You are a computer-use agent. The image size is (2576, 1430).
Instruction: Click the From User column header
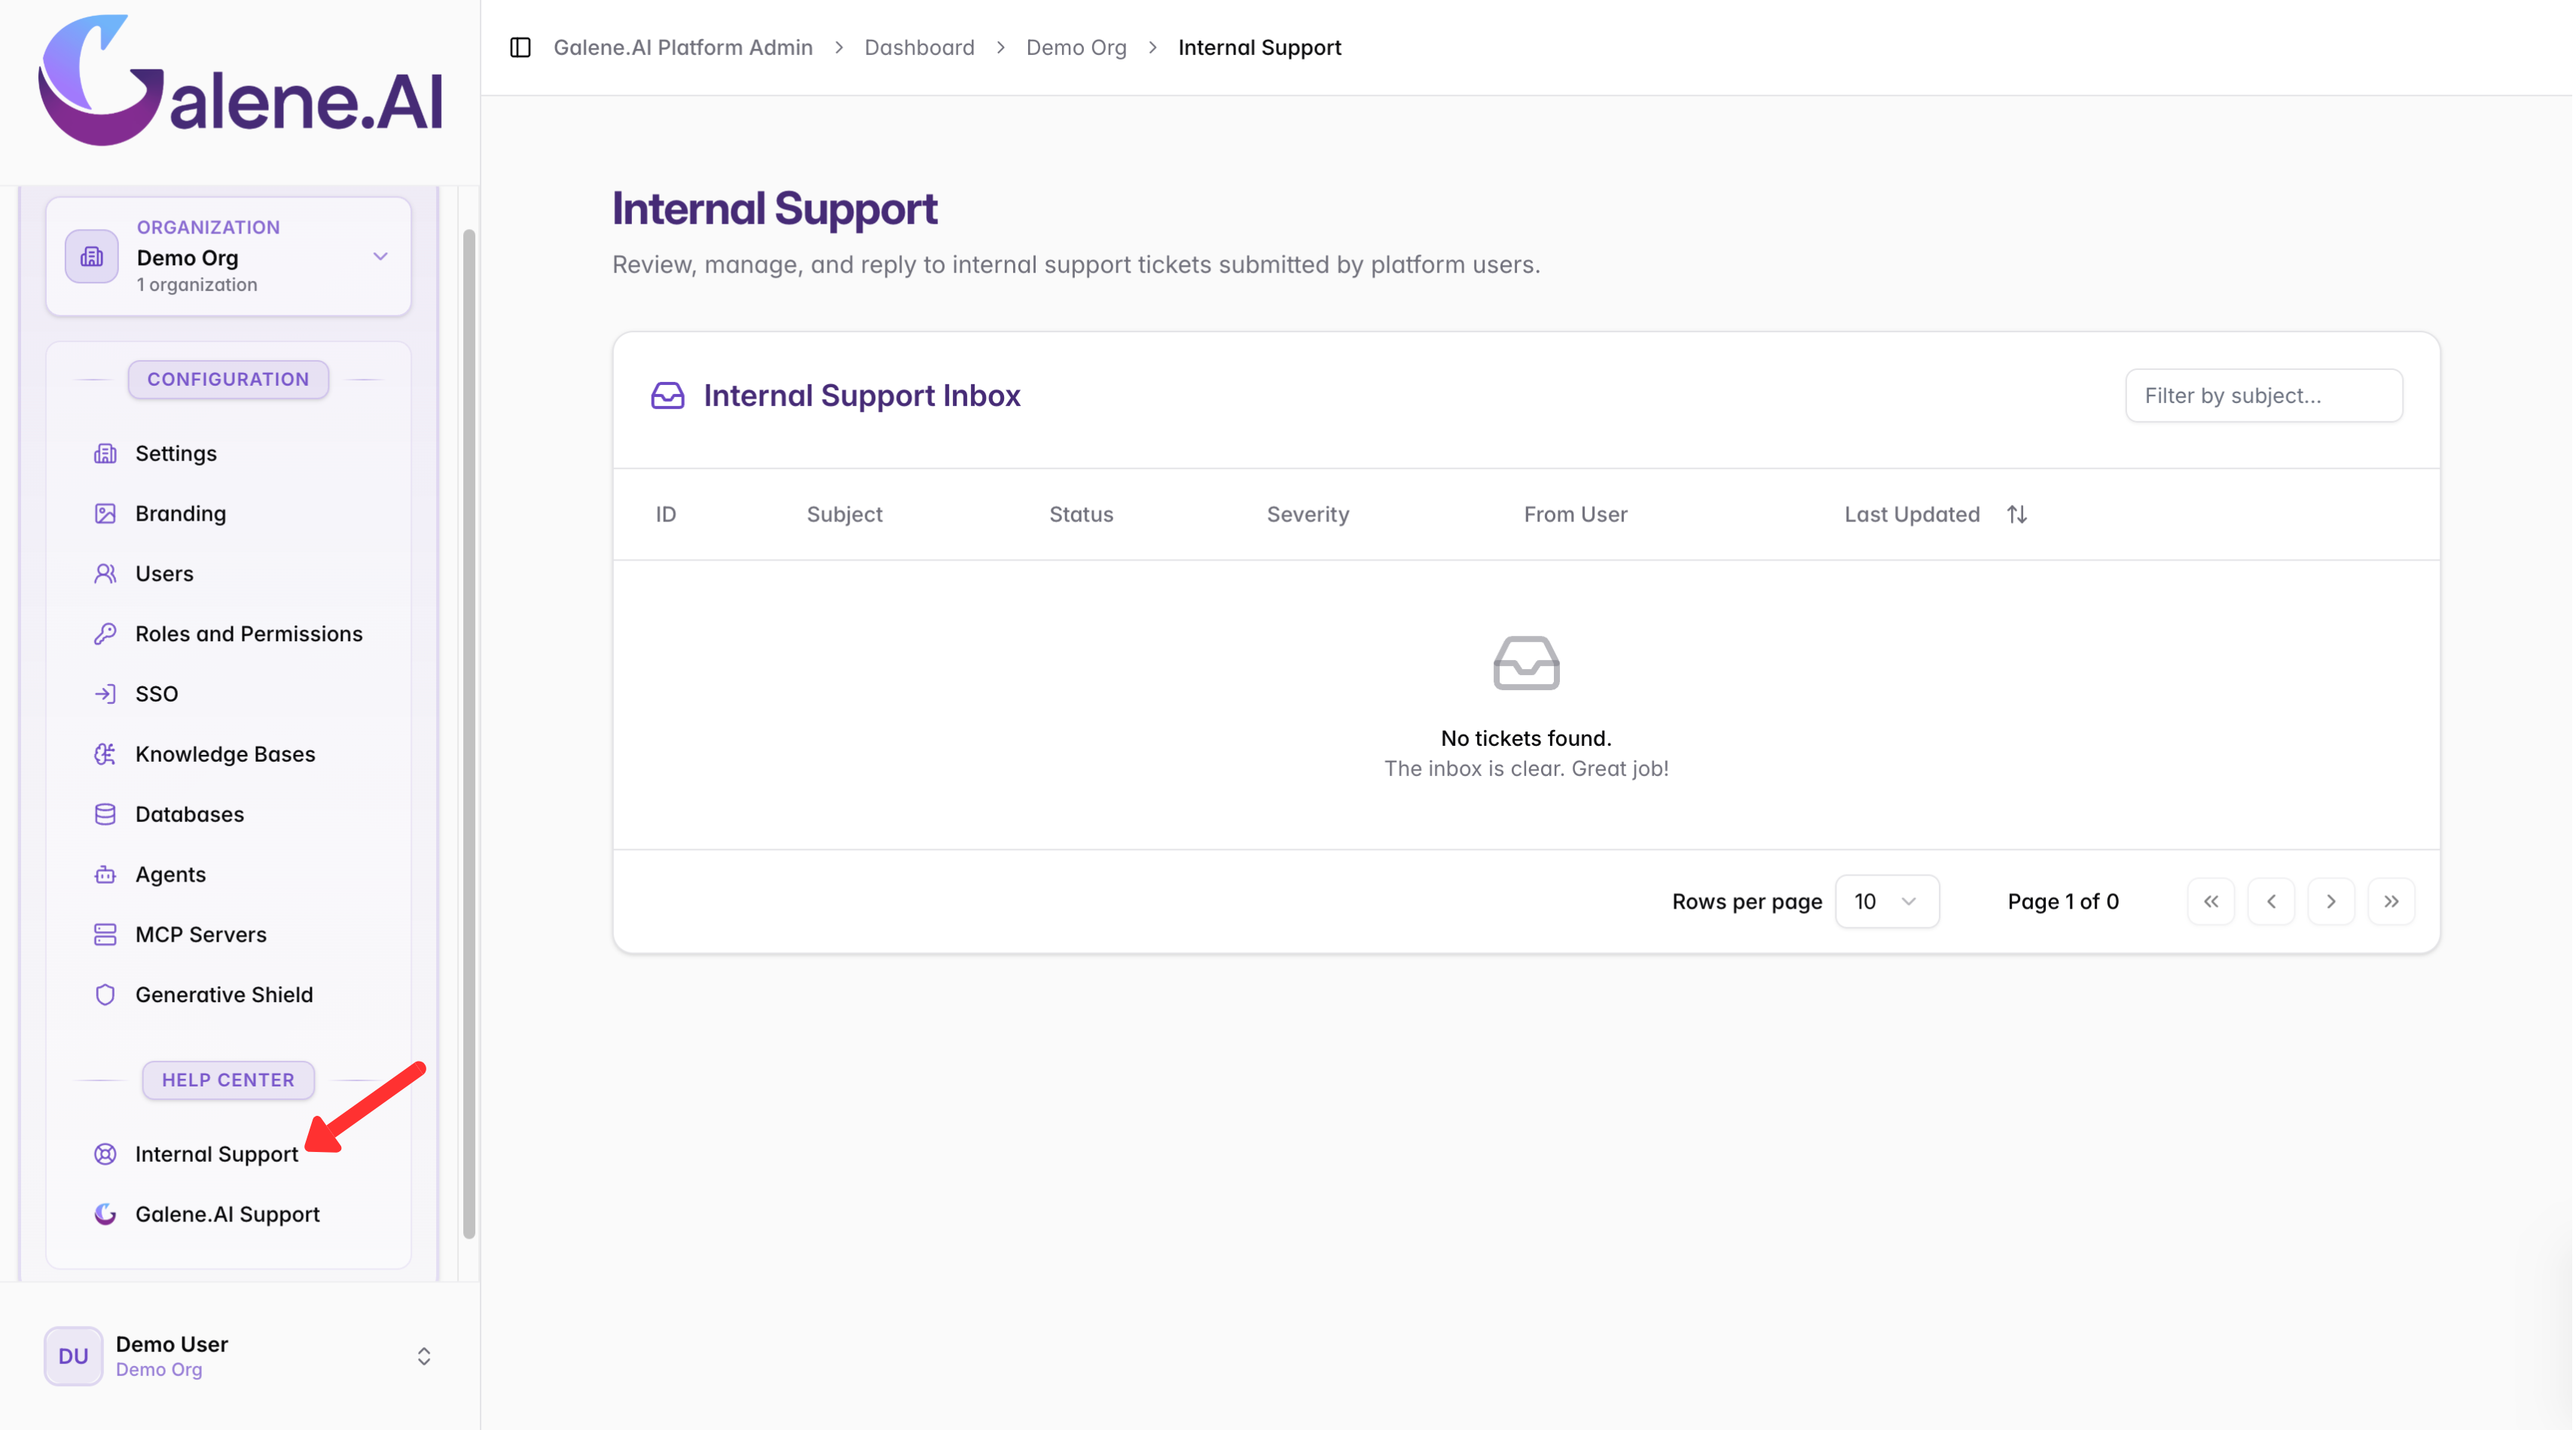(x=1575, y=514)
